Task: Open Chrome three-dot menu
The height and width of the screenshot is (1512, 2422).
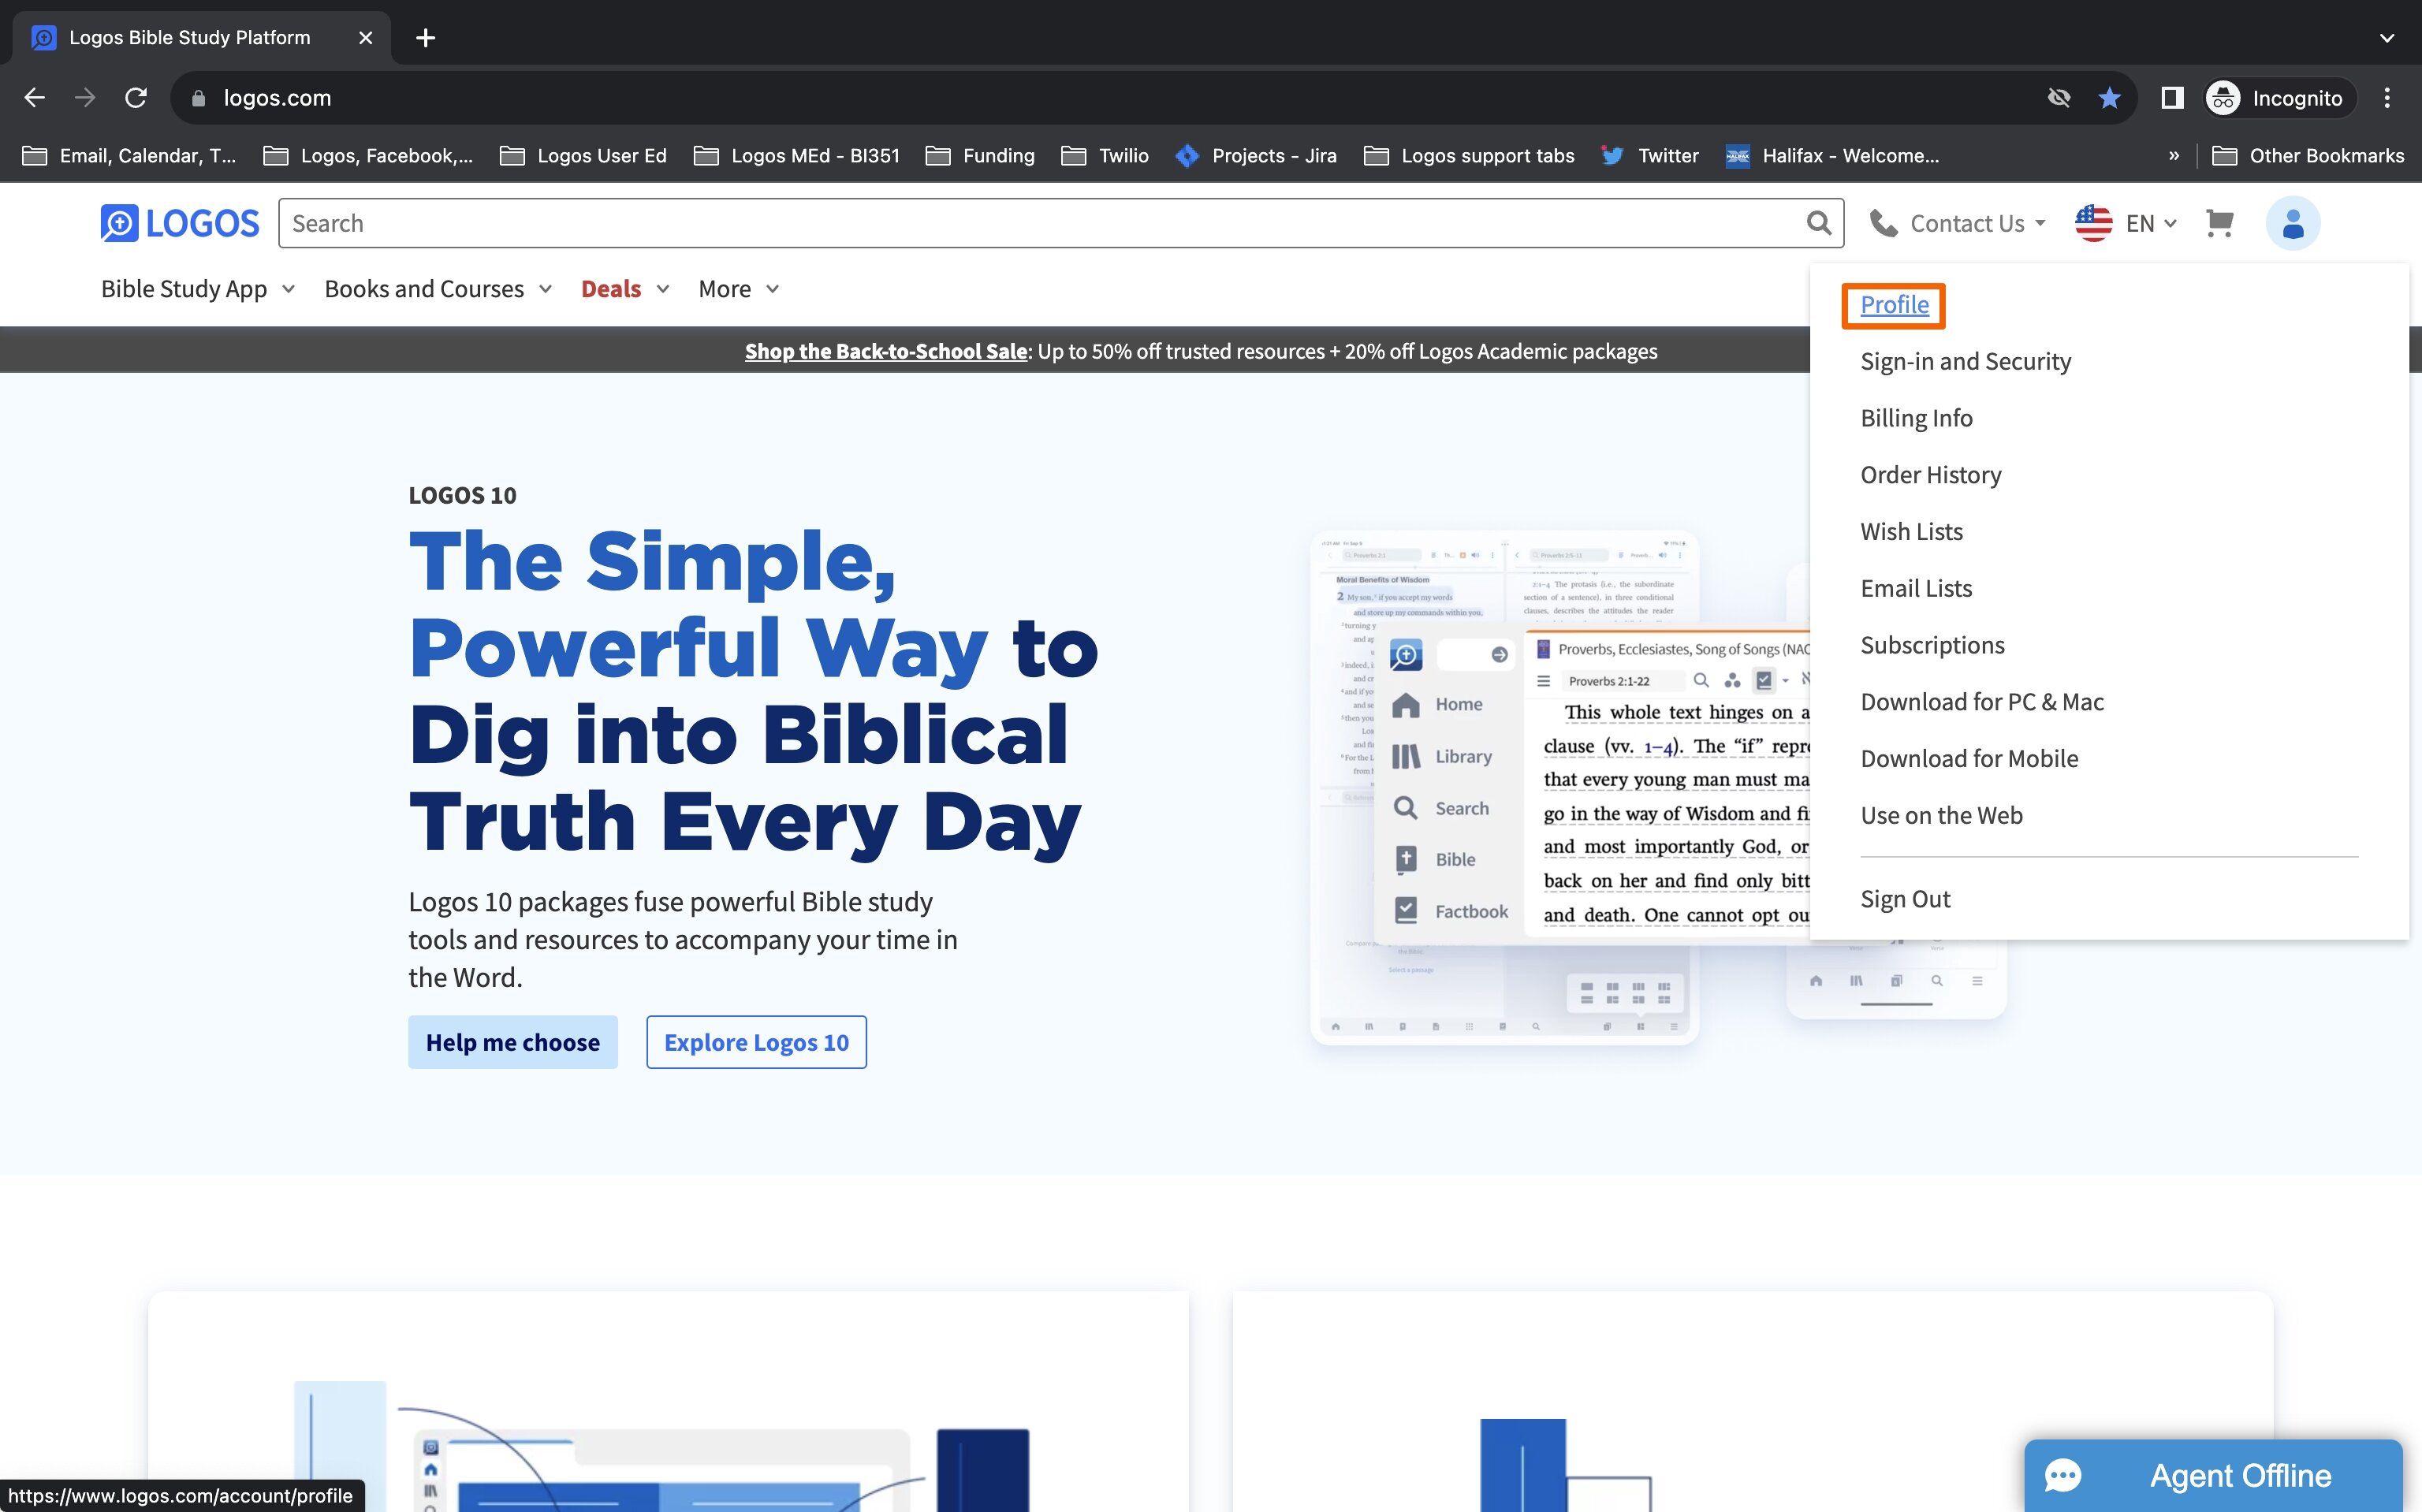Action: (2387, 97)
